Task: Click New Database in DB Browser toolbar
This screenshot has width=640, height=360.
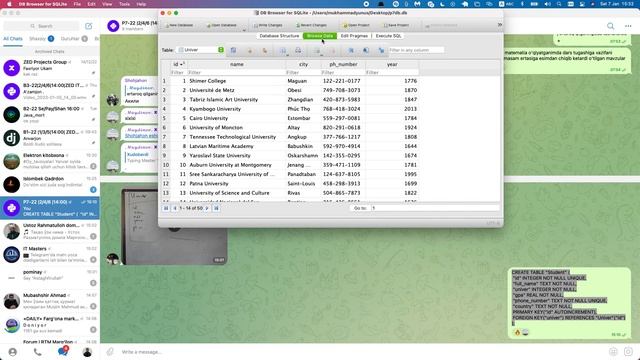Action: 179,25
